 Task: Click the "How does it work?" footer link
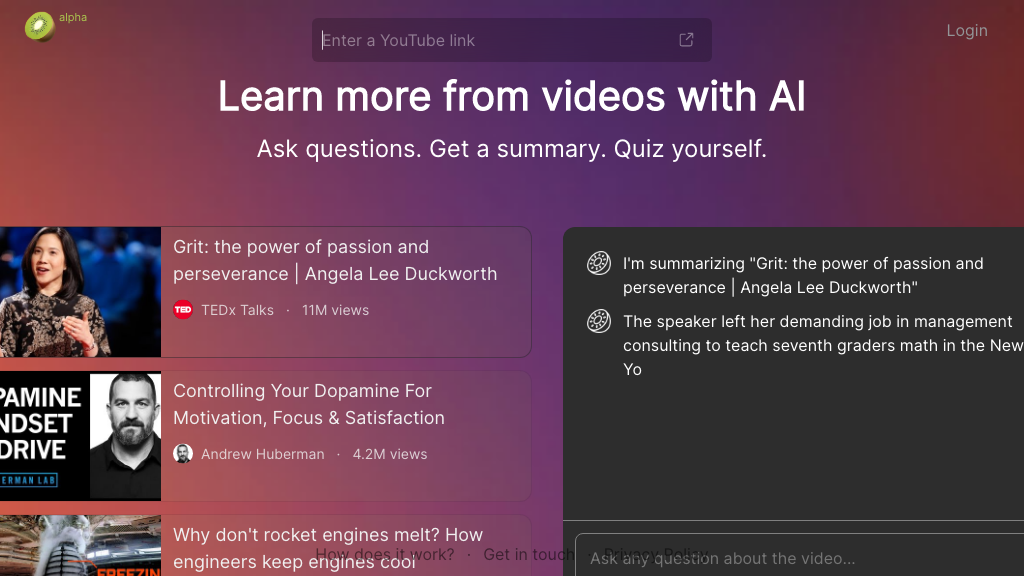[x=384, y=554]
